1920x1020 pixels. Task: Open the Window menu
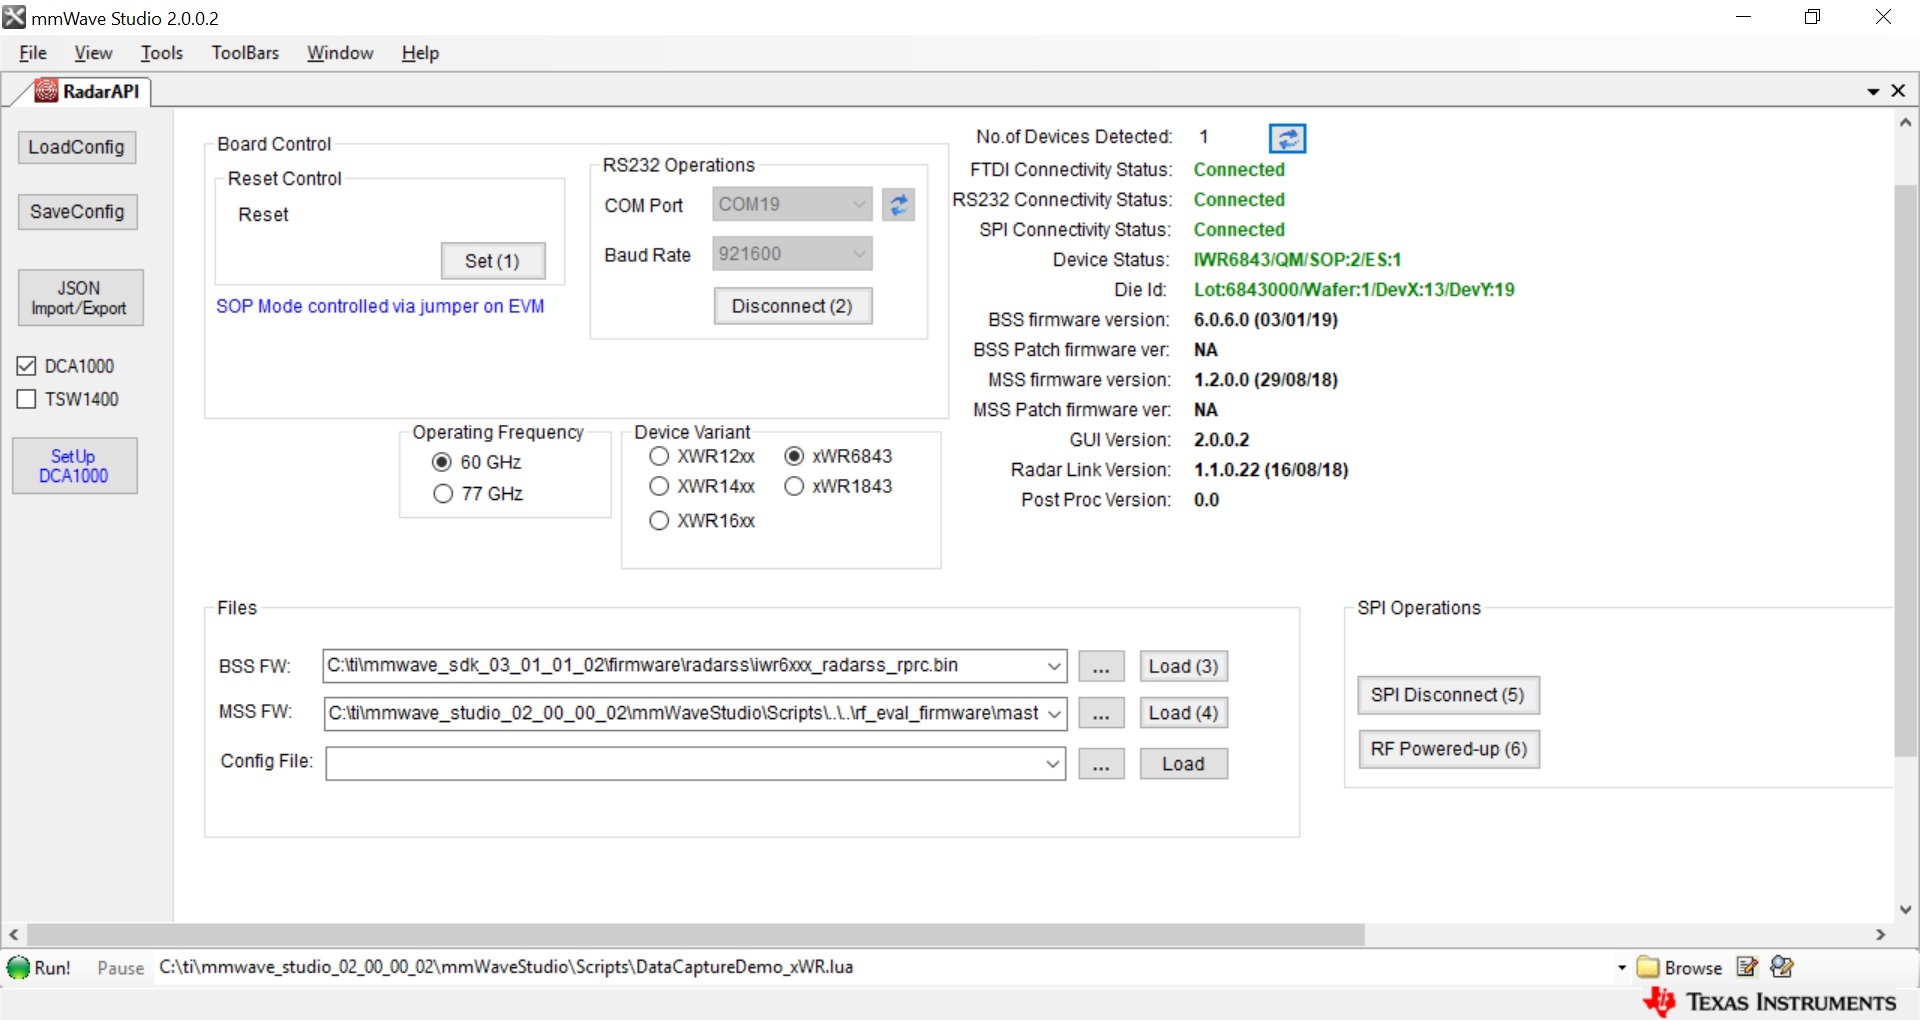pyautogui.click(x=340, y=53)
